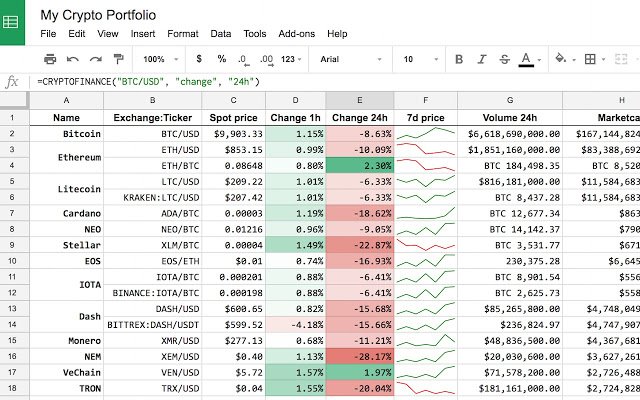The width and height of the screenshot is (640, 400).
Task: Click the formula bar text
Action: point(148,82)
